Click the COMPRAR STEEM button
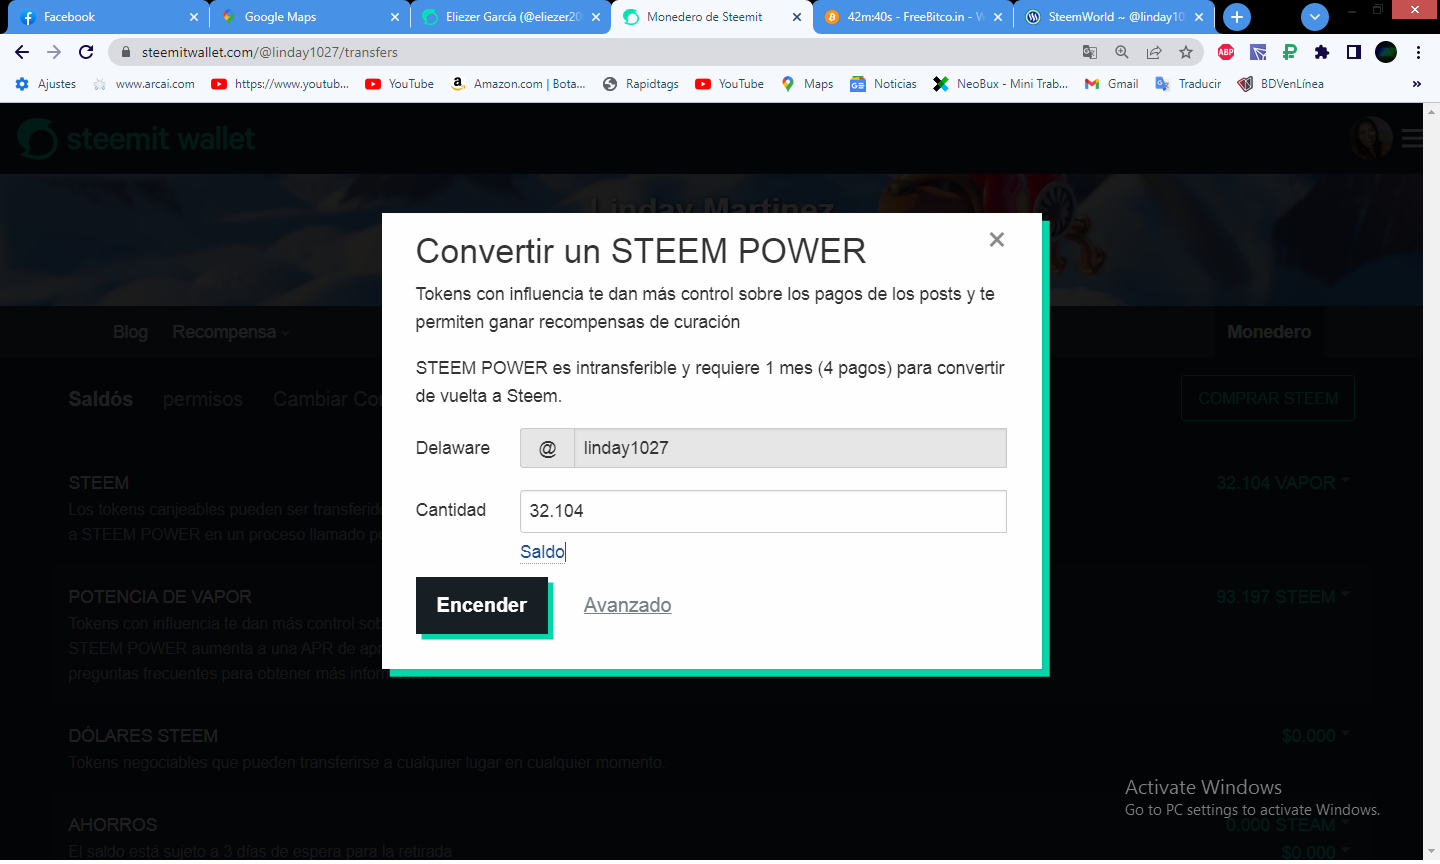 tap(1268, 398)
